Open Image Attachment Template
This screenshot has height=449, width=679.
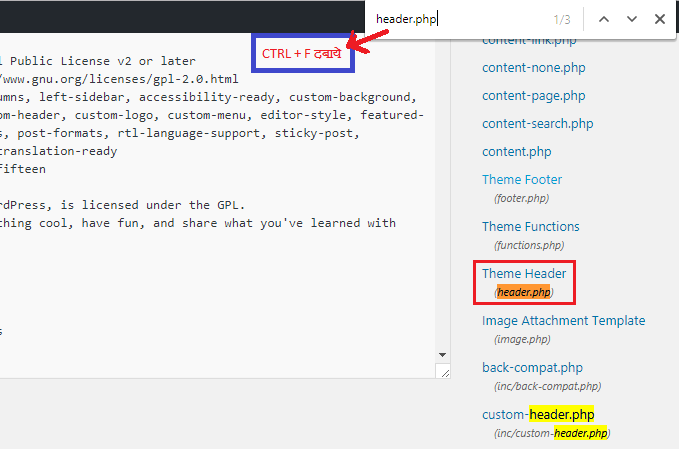[x=563, y=320]
